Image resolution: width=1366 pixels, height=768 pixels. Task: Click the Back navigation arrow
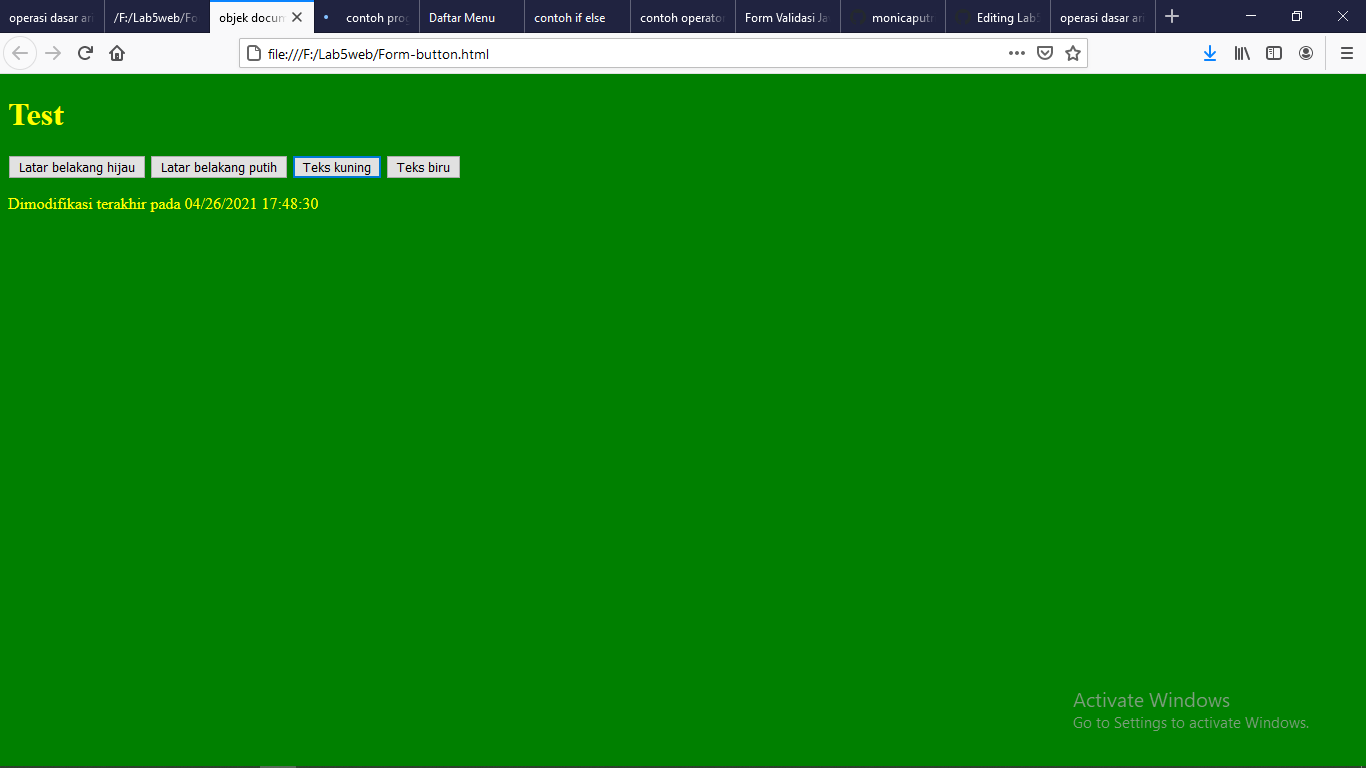[x=20, y=53]
